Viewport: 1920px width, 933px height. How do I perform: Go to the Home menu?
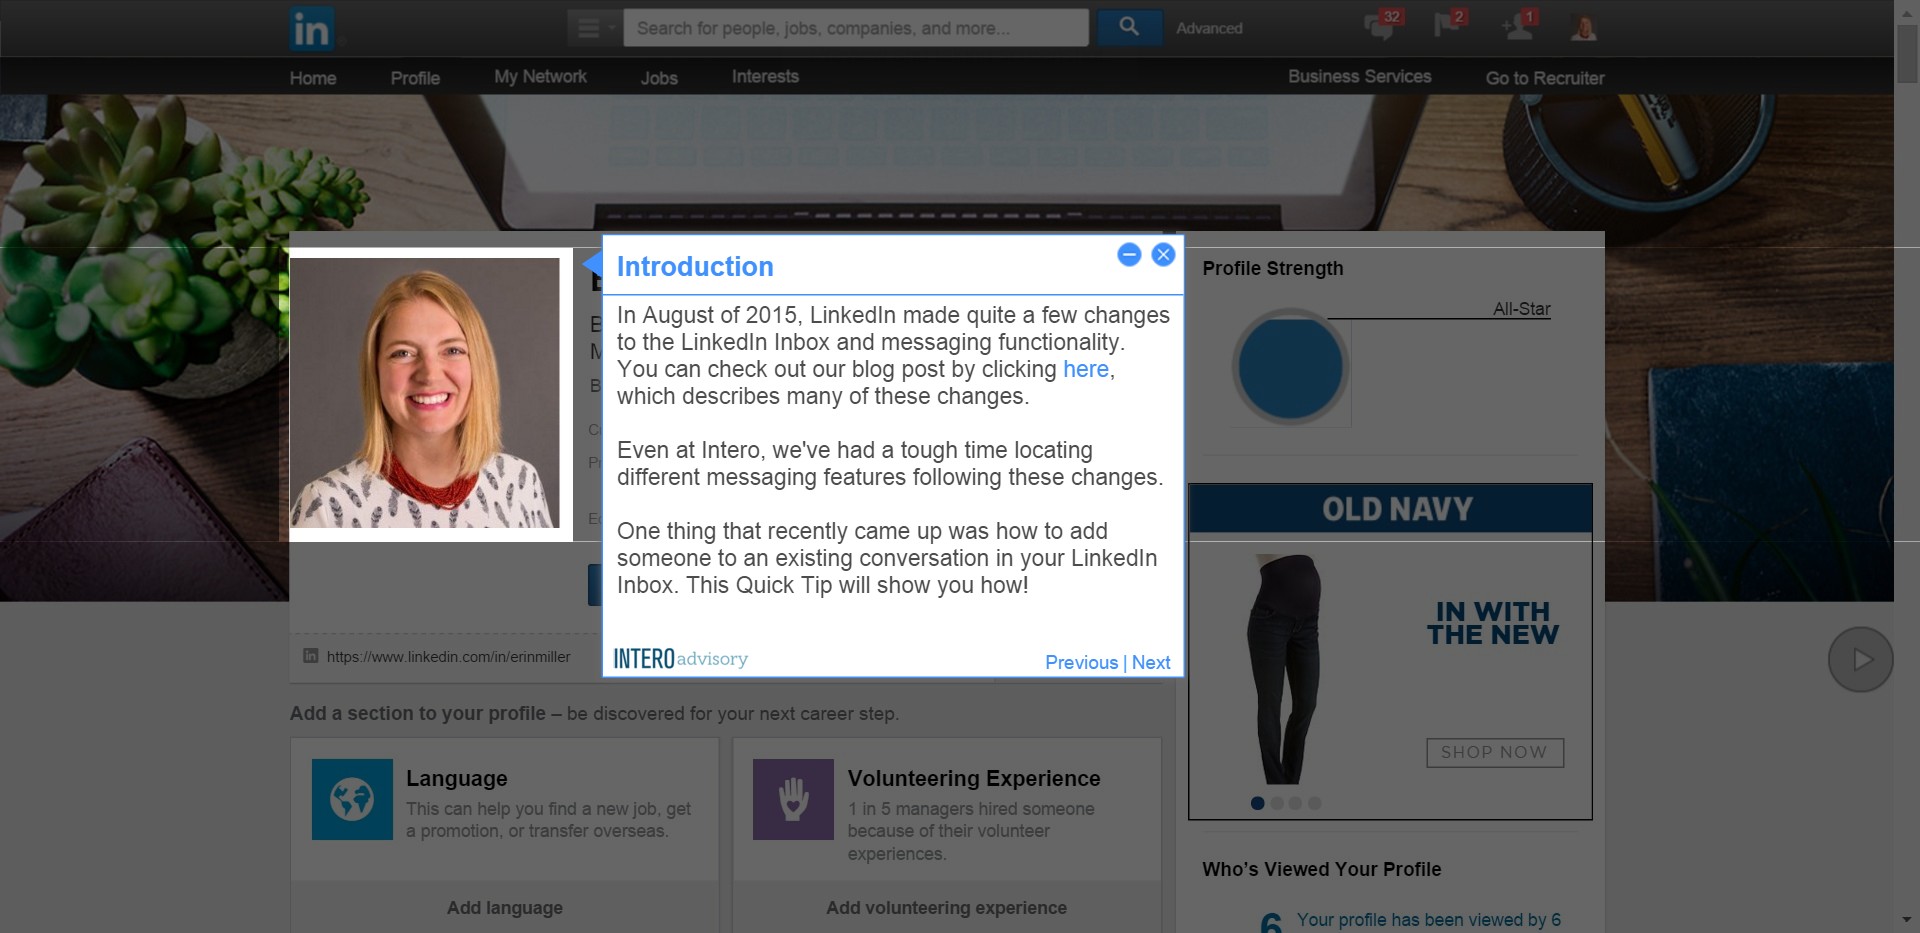313,78
